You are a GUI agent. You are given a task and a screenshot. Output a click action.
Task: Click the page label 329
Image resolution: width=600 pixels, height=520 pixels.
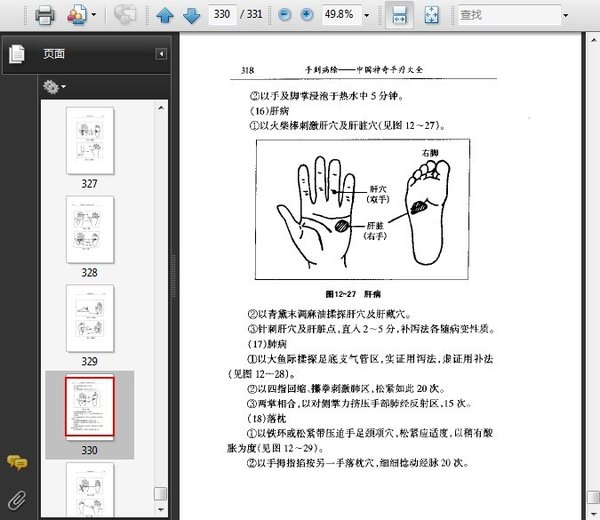point(90,362)
